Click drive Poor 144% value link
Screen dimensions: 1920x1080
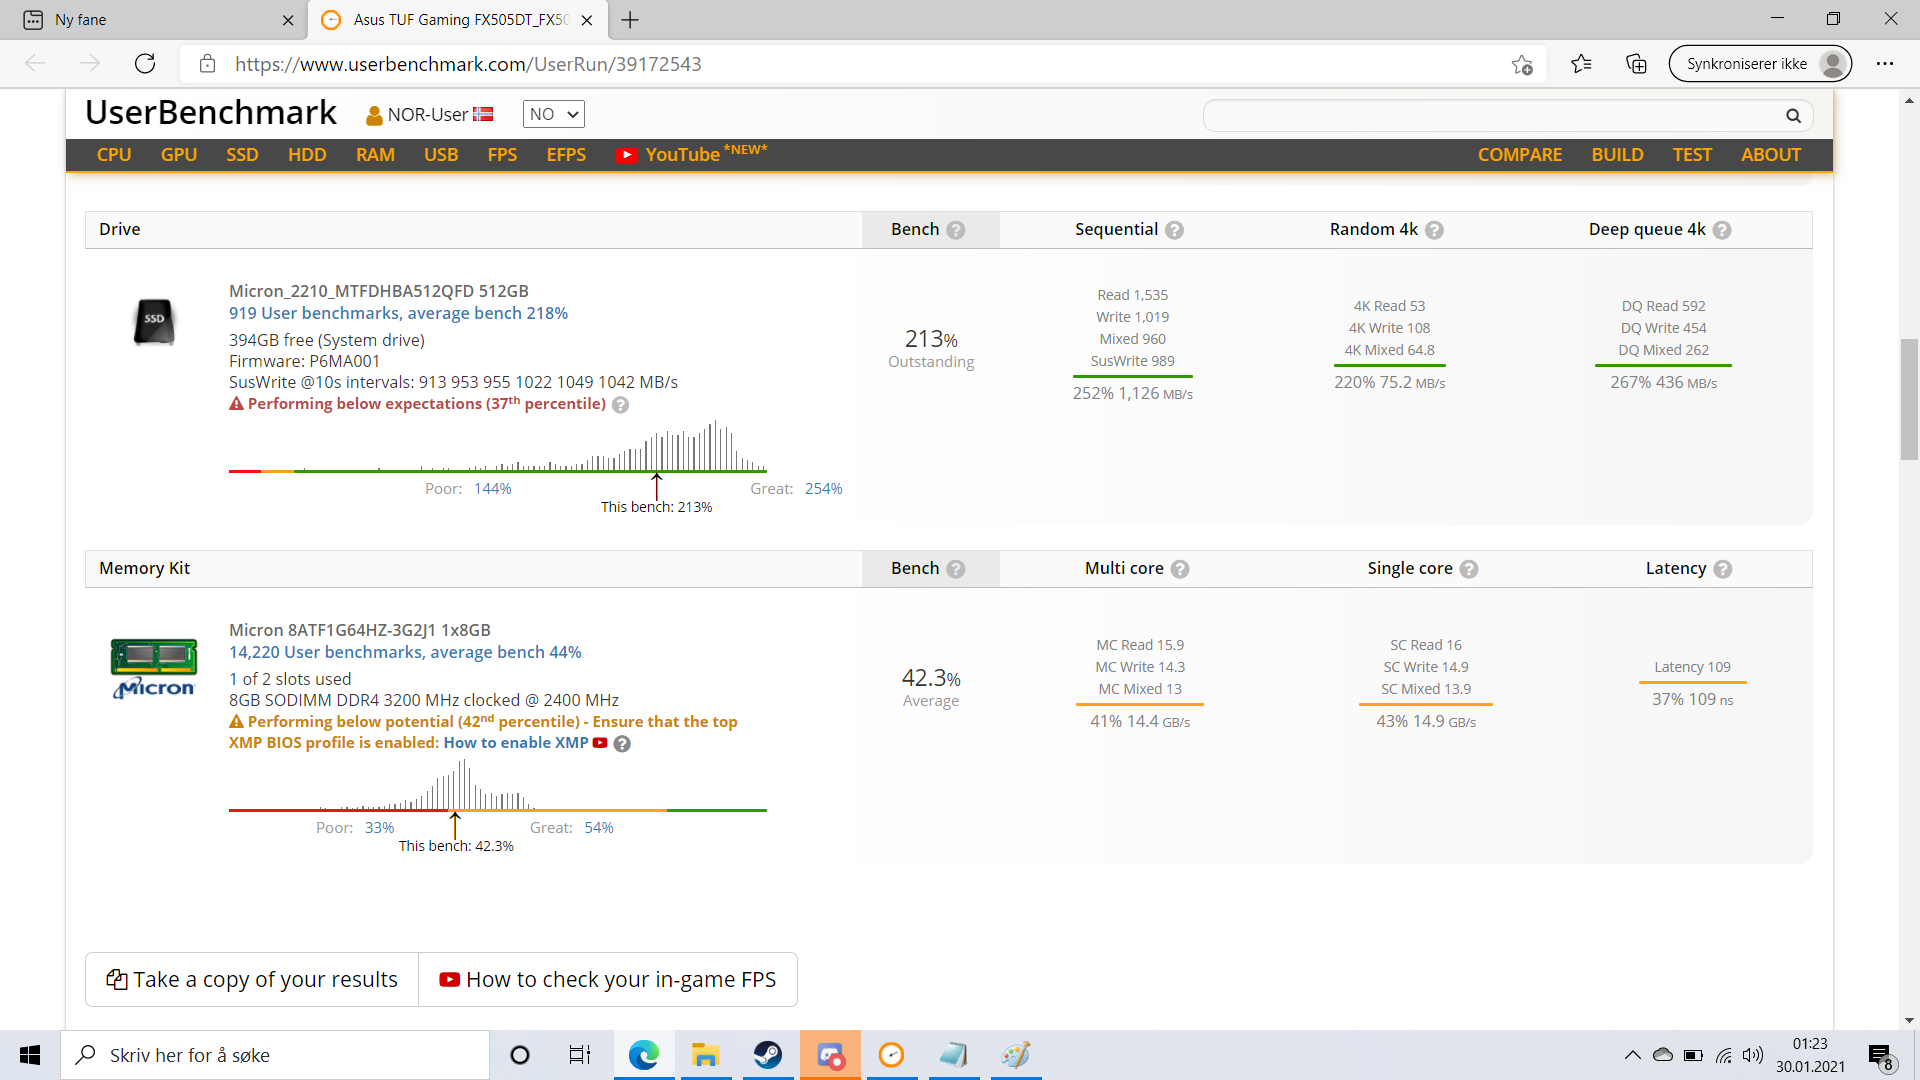492,489
